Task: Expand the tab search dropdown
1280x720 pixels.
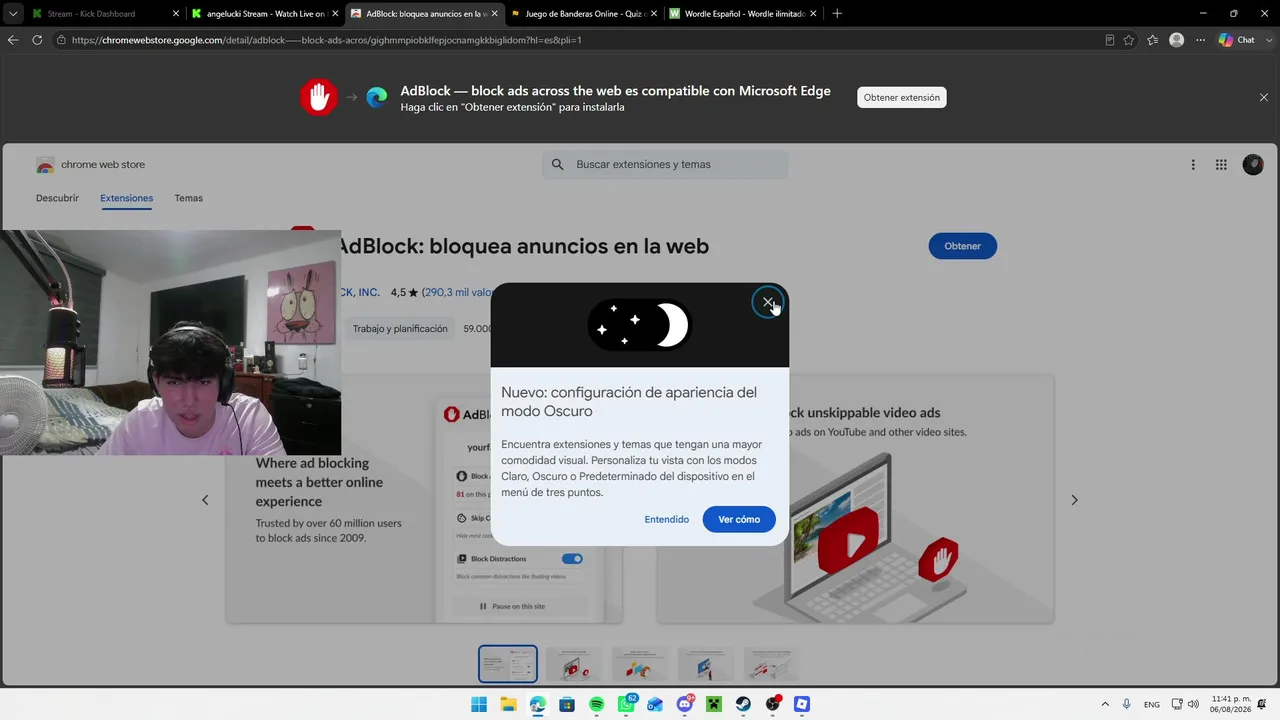Action: click(12, 14)
